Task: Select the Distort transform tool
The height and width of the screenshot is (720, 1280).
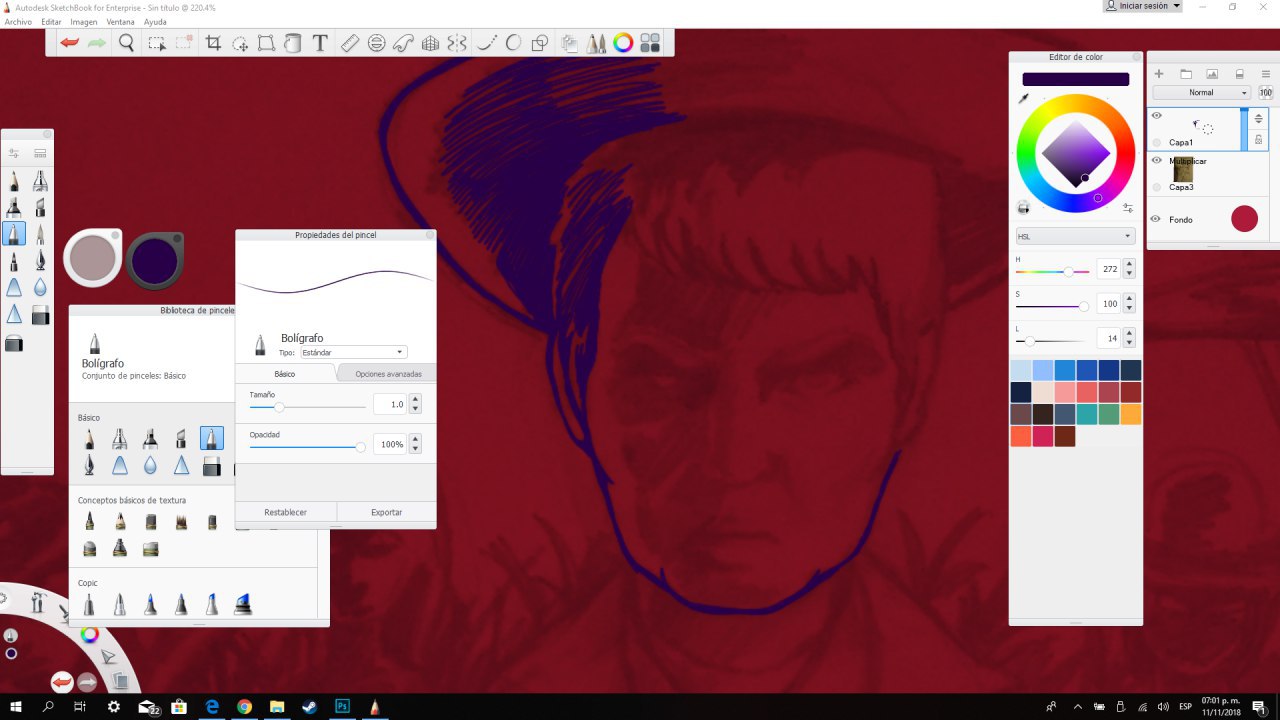Action: click(266, 43)
